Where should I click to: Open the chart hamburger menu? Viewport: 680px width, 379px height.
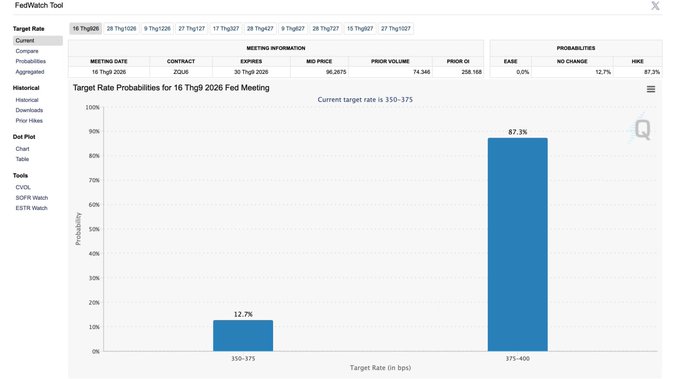(x=651, y=89)
